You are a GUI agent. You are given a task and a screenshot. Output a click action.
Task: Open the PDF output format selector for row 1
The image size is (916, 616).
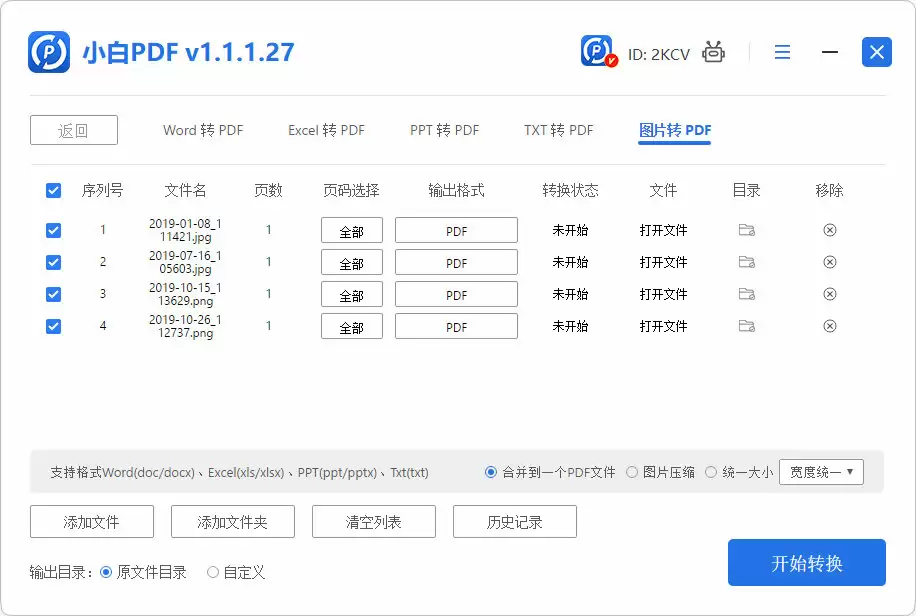click(456, 230)
